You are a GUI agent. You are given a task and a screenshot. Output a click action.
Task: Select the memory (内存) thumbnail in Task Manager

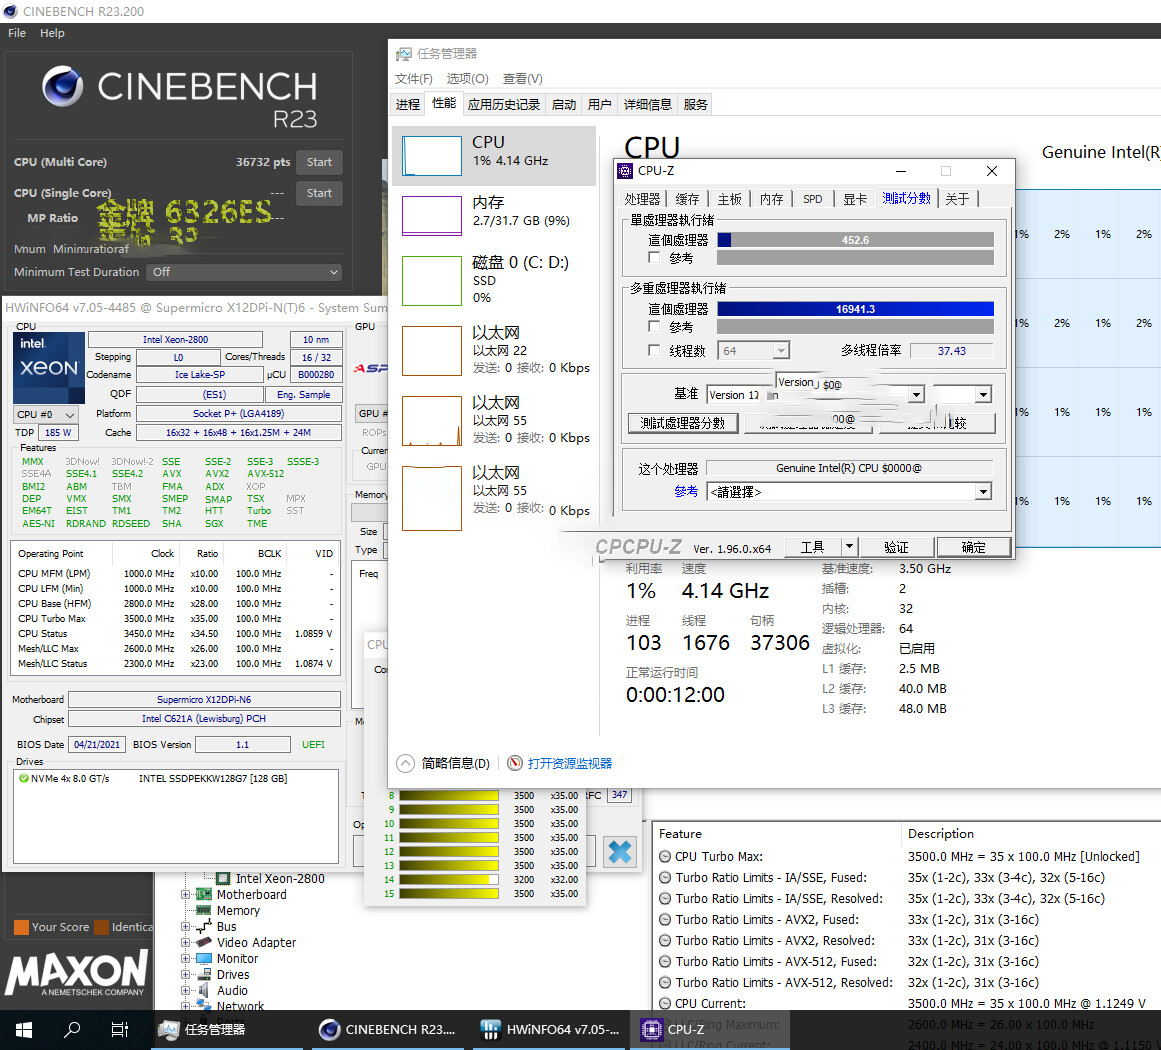[432, 215]
